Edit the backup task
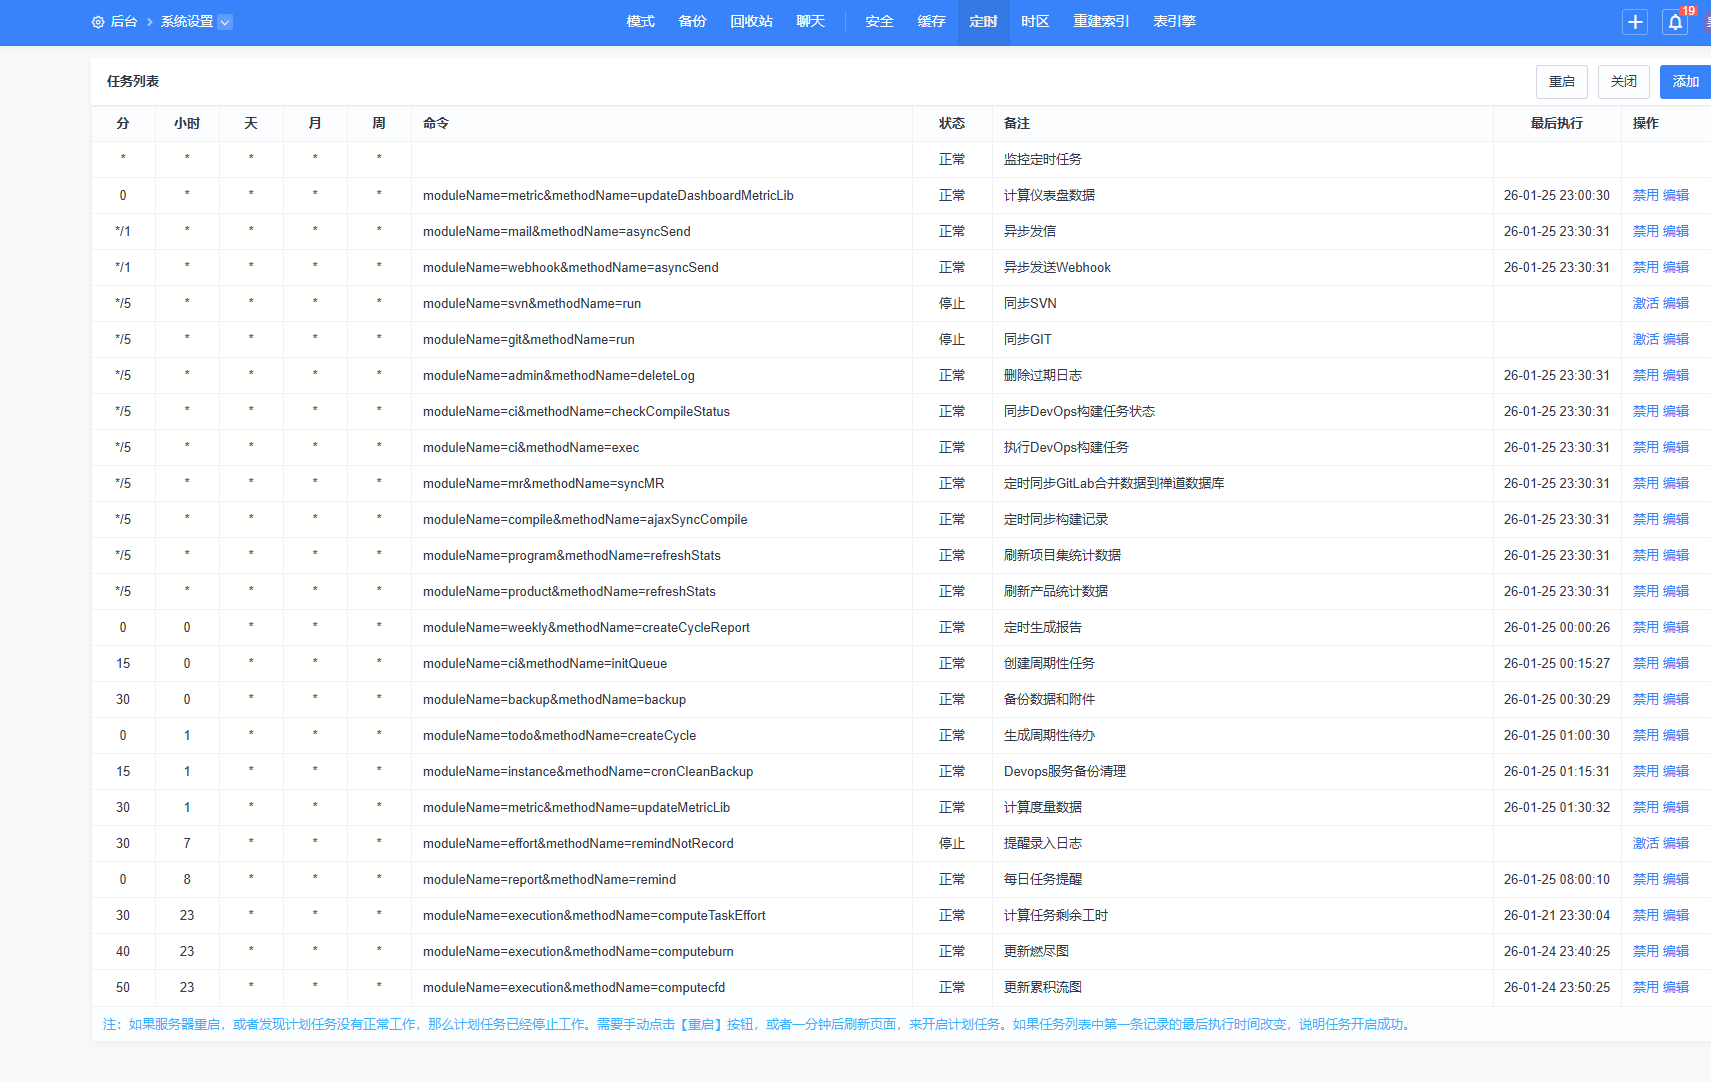1711x1082 pixels. [1676, 700]
